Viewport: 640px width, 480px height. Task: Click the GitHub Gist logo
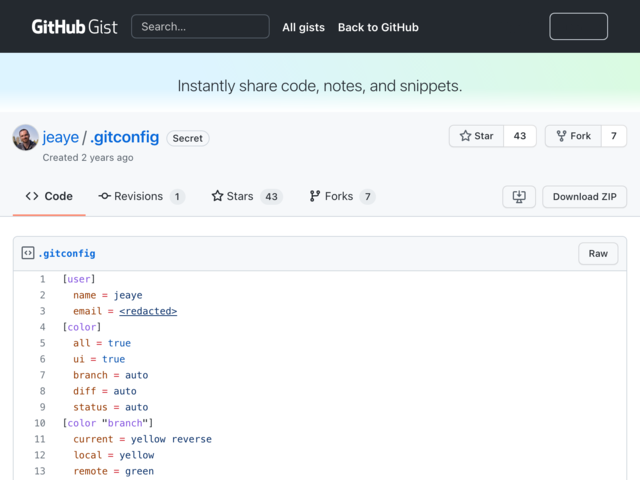pyautogui.click(x=74, y=27)
